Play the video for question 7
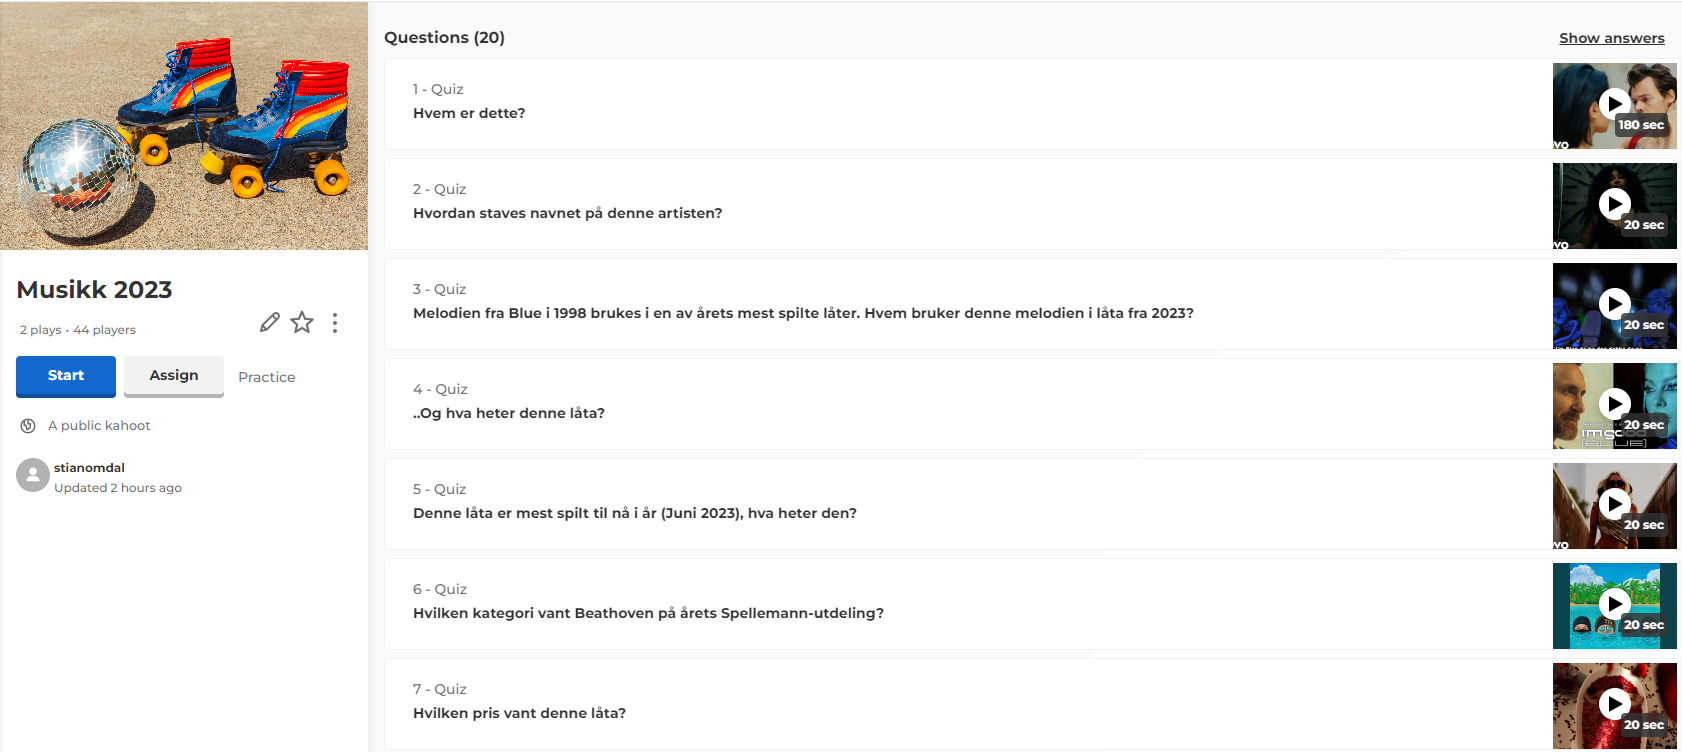 pyautogui.click(x=1614, y=704)
